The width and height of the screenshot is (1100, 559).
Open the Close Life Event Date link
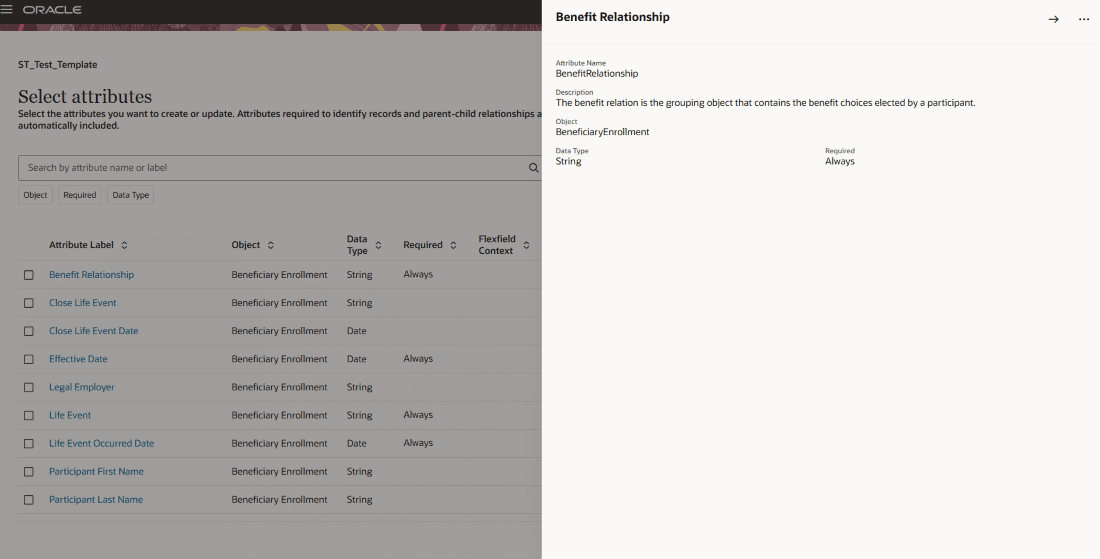93,331
